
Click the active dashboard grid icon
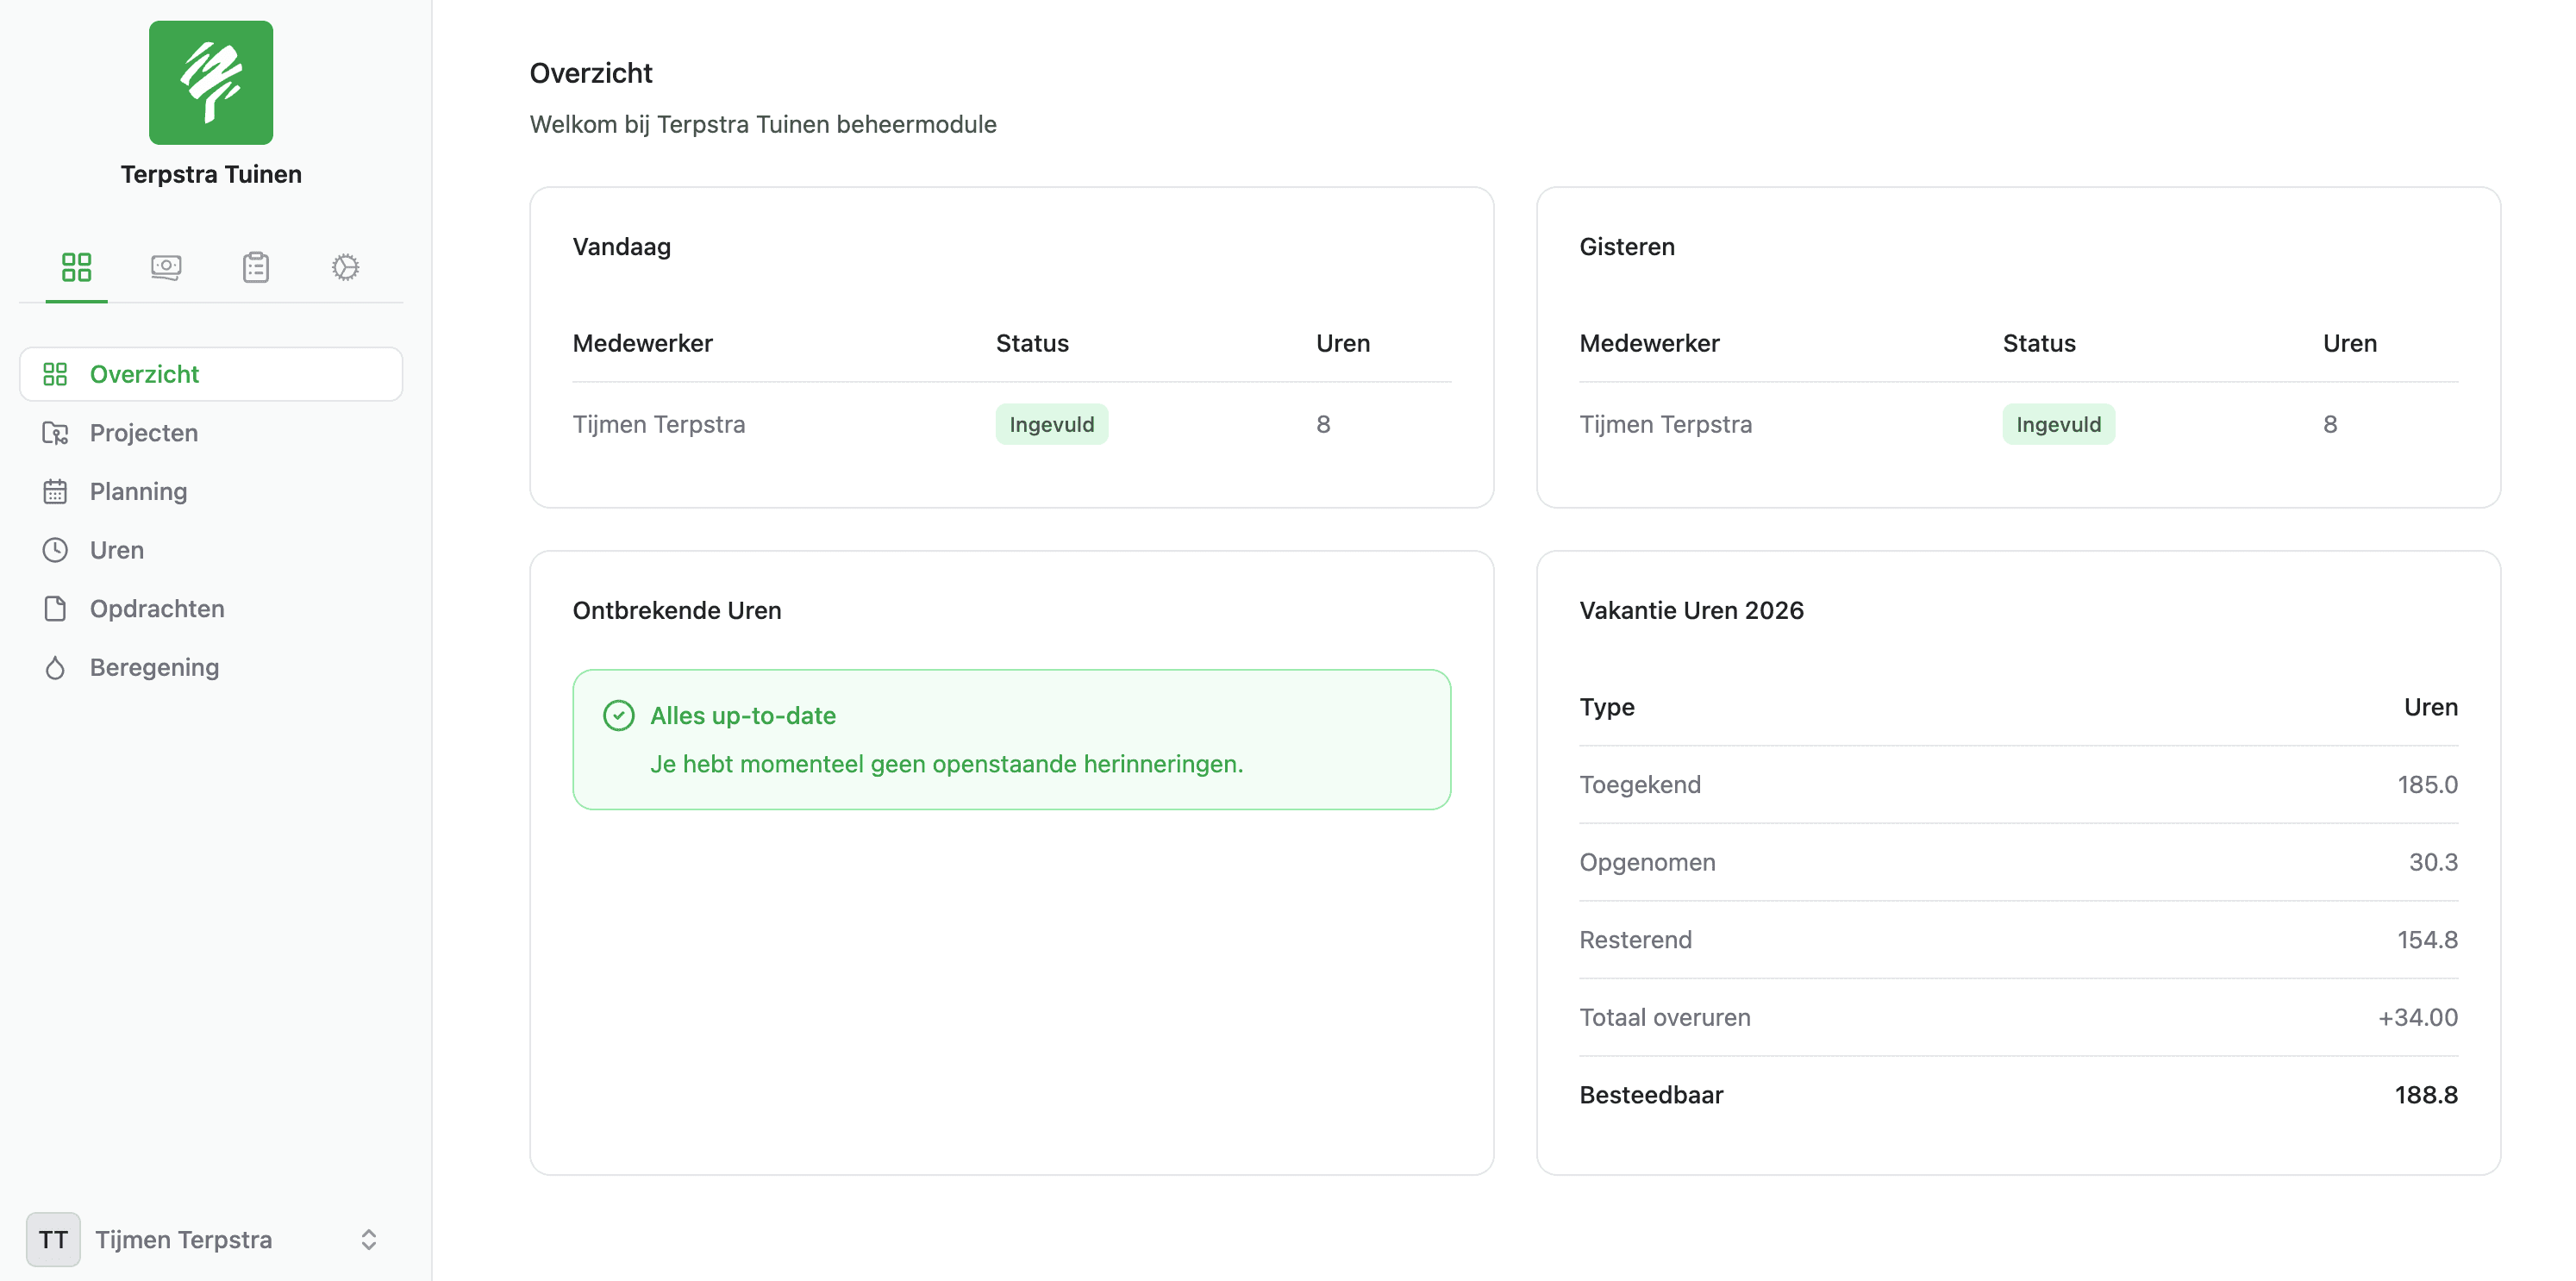76,267
